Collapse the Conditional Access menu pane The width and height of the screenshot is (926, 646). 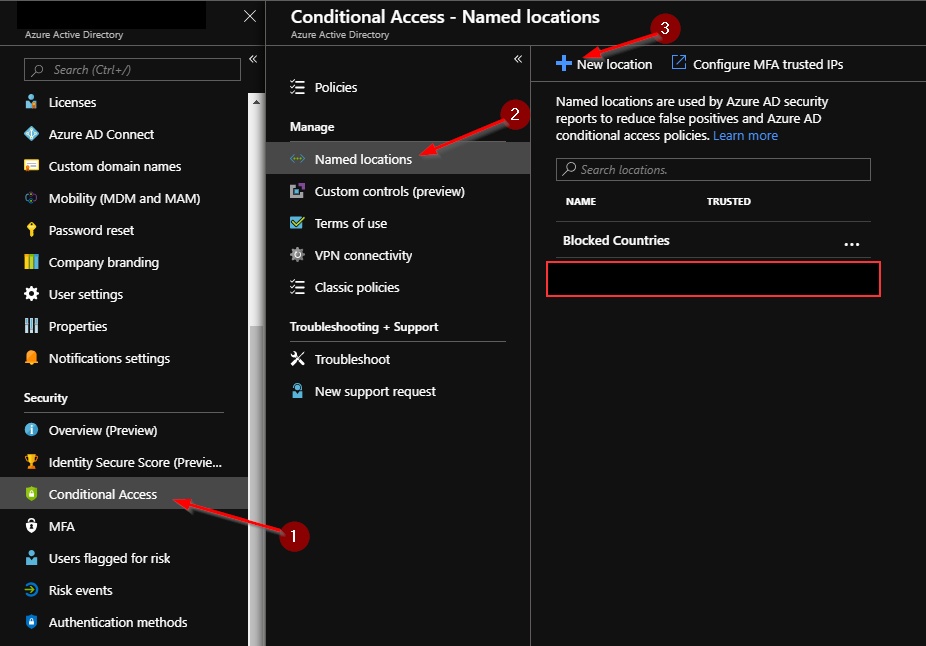click(517, 60)
